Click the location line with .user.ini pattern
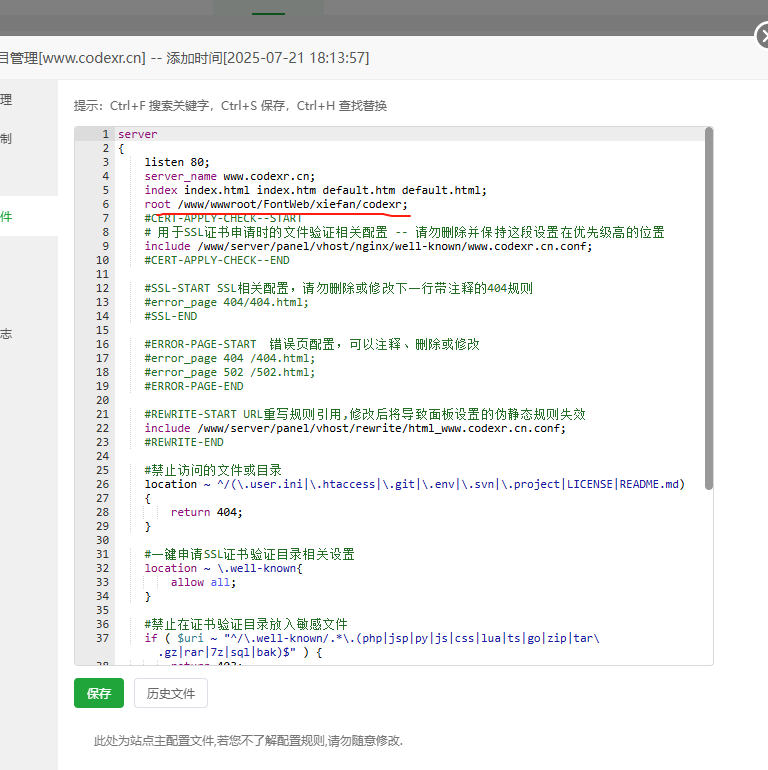768x770 pixels. pos(414,484)
